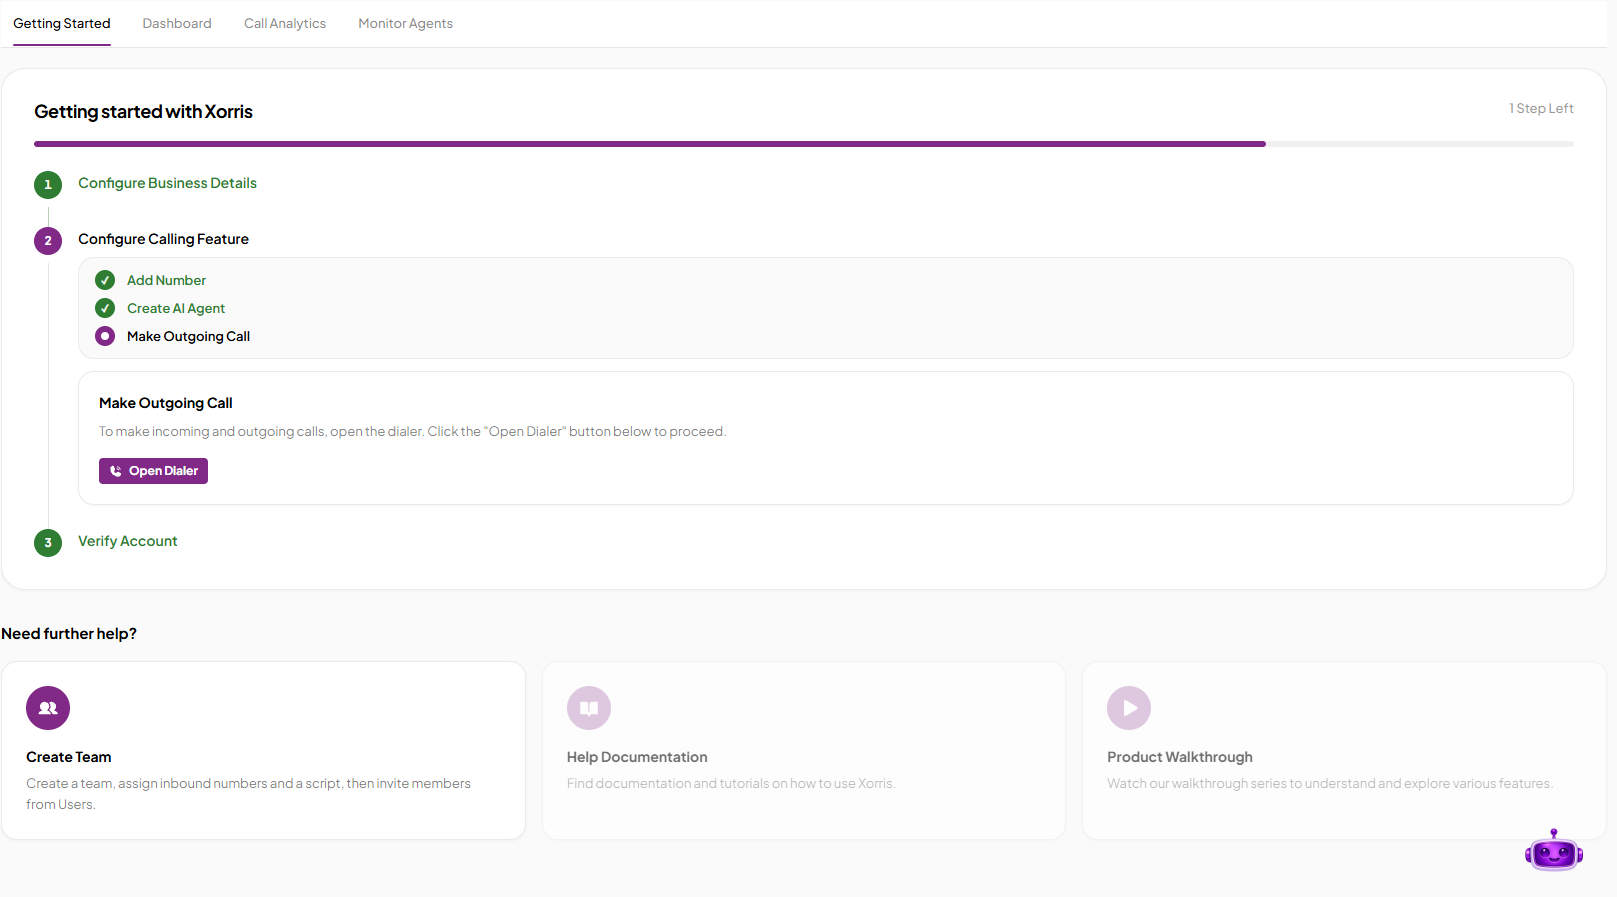
Task: Open the Add Number sub-step
Action: (x=166, y=280)
